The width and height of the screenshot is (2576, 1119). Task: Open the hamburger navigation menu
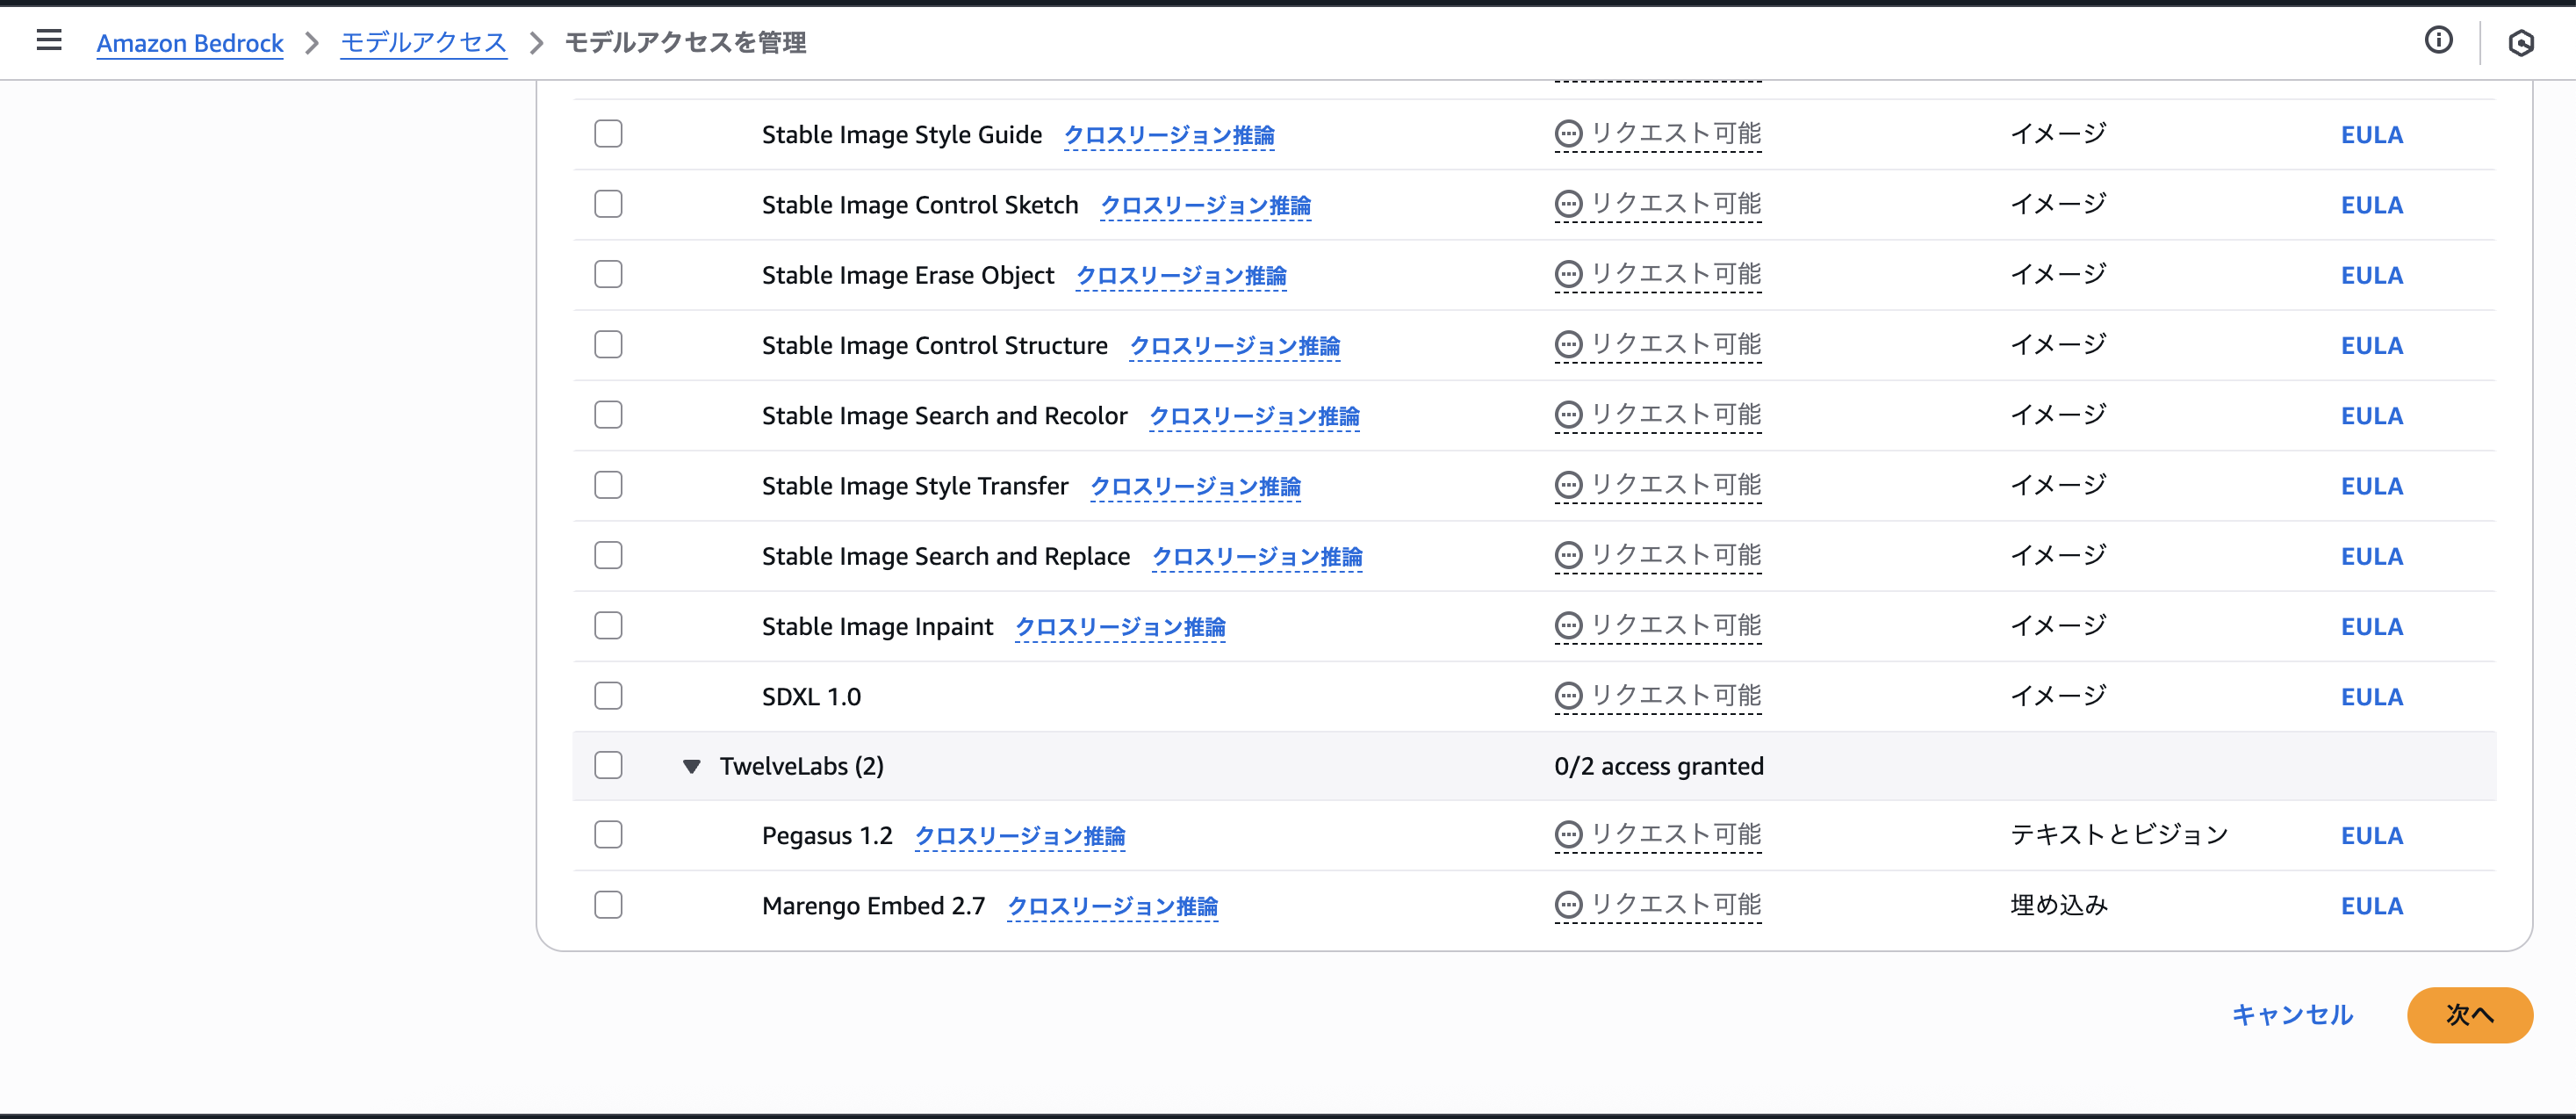pos(49,41)
